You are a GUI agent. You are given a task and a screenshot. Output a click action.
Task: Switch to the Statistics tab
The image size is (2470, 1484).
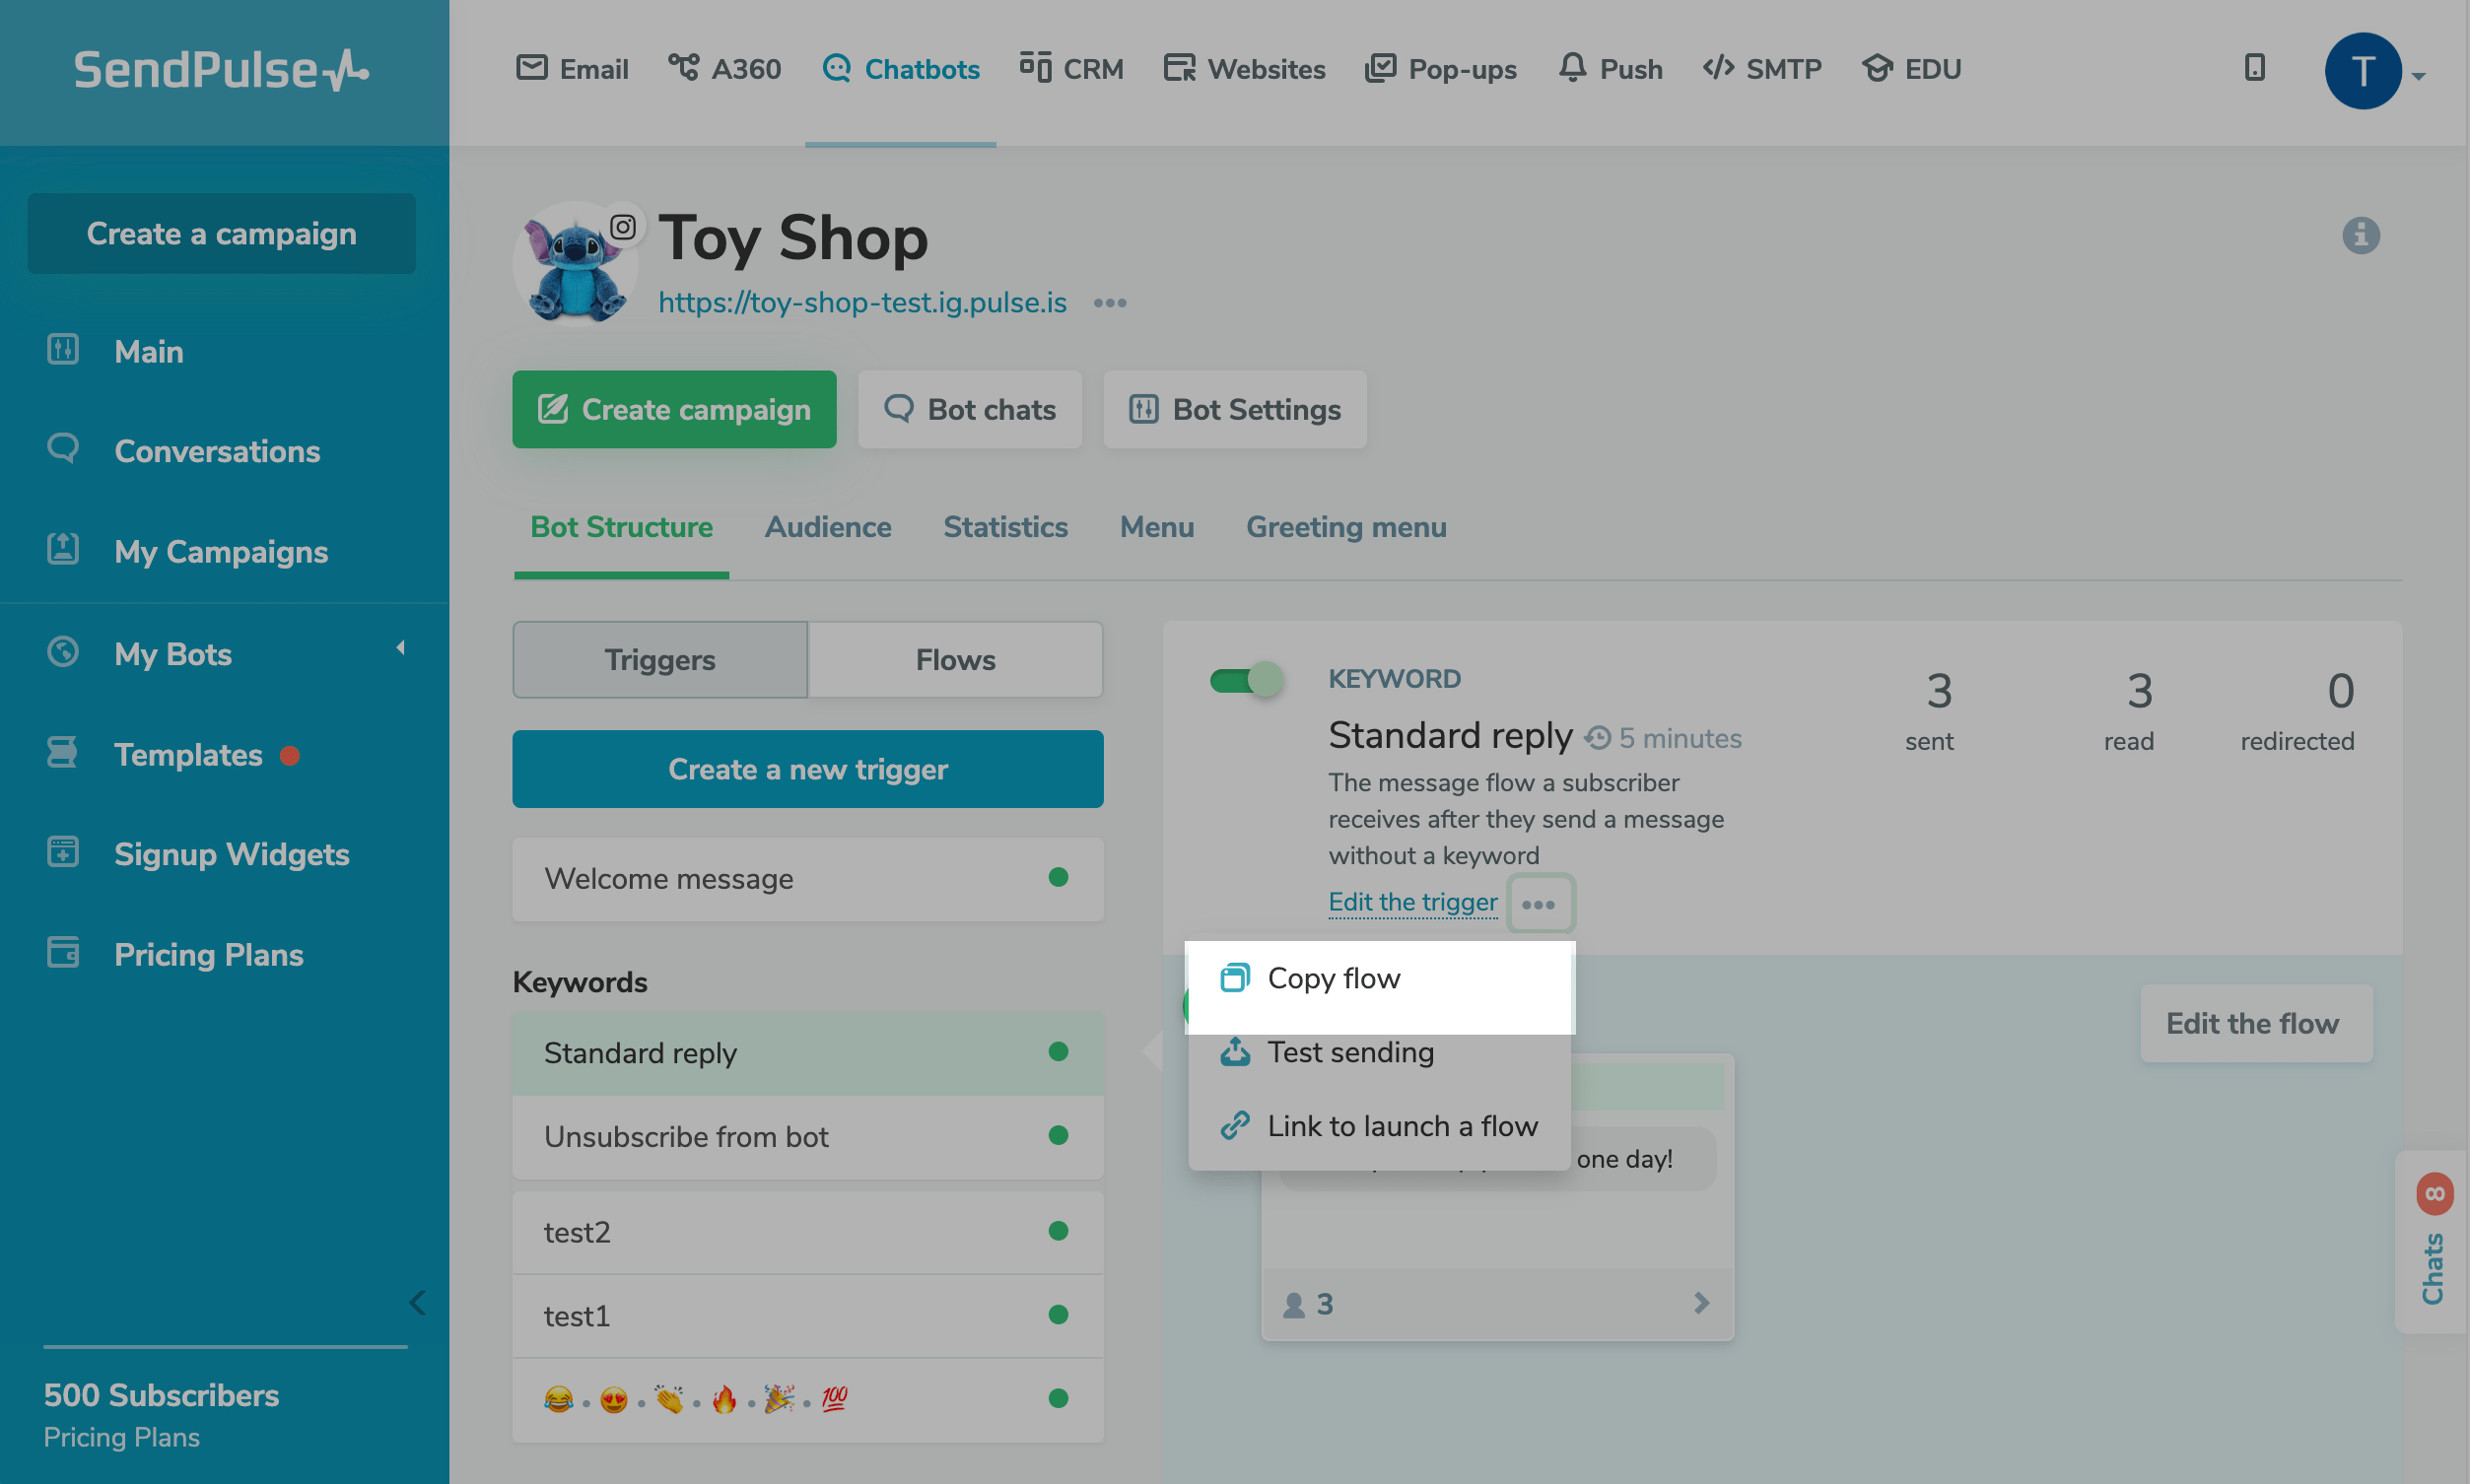[1005, 526]
